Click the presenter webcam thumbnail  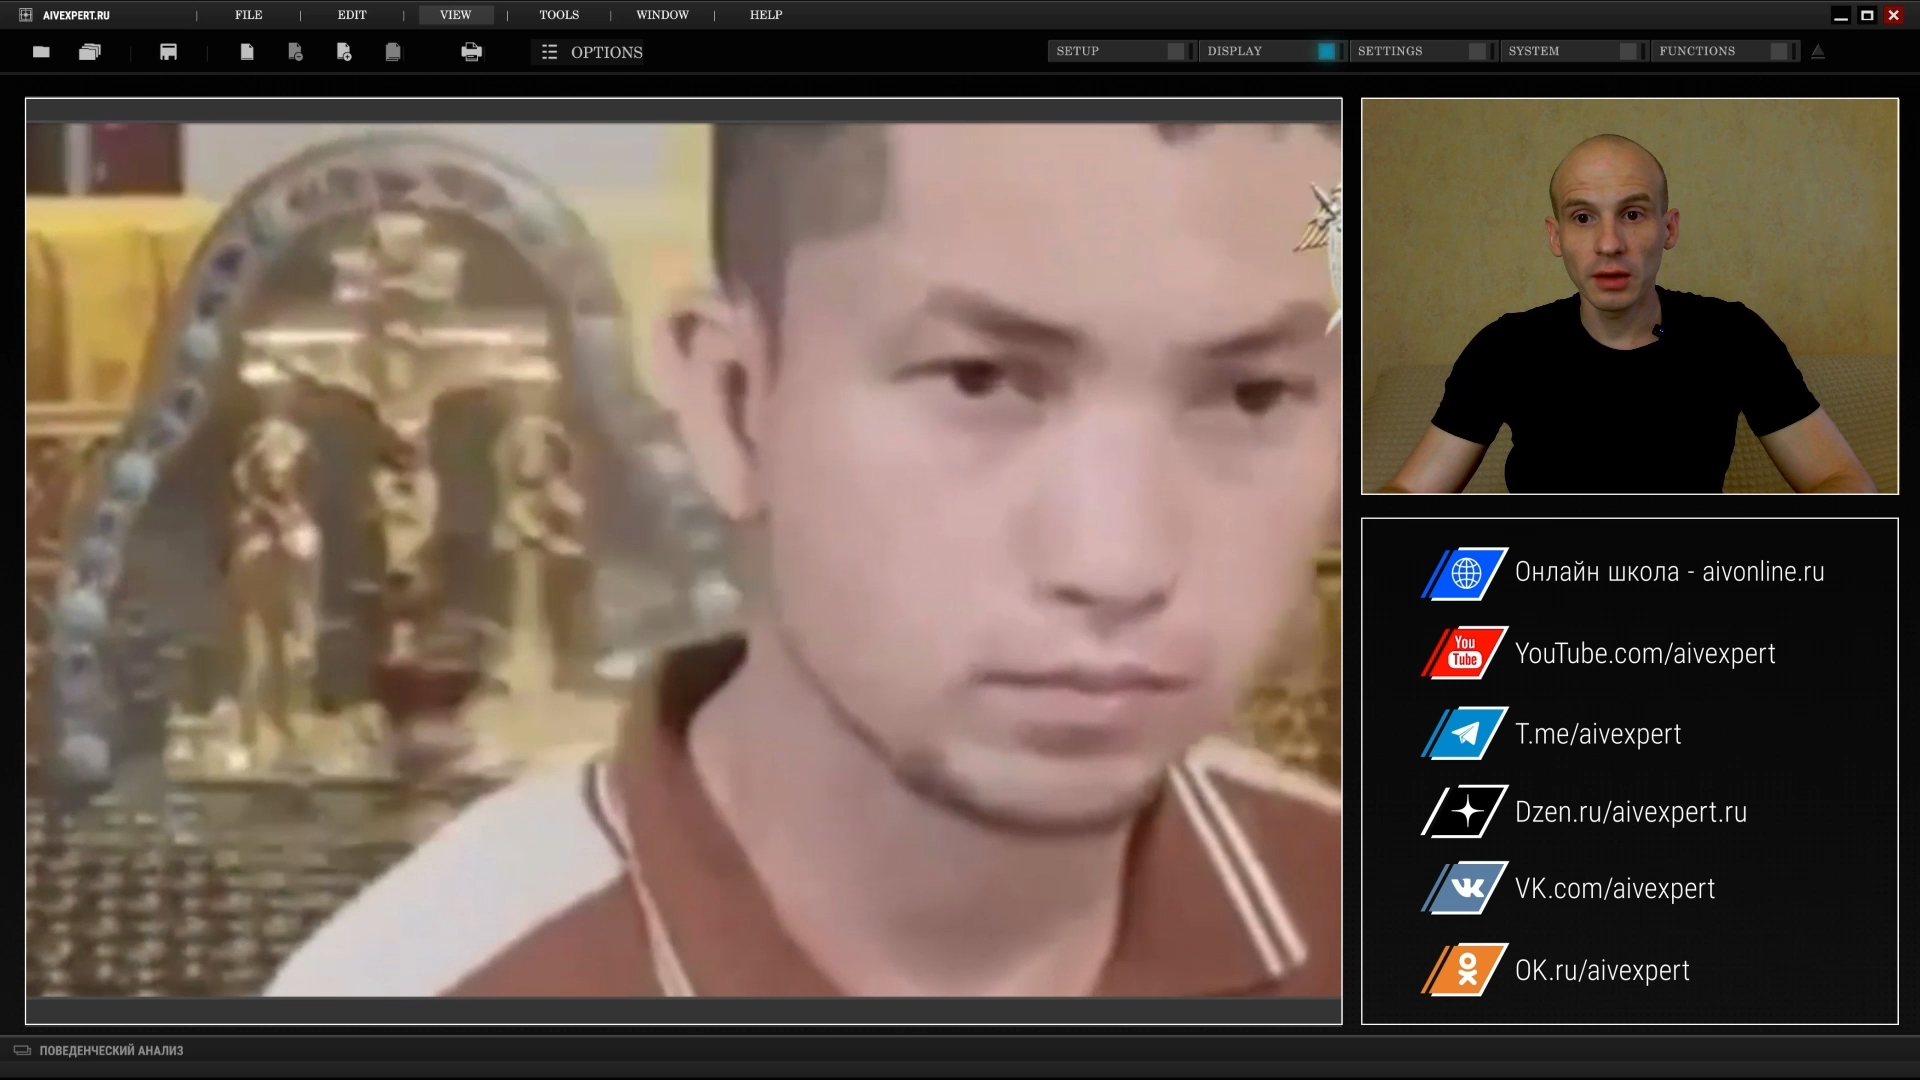click(1629, 296)
